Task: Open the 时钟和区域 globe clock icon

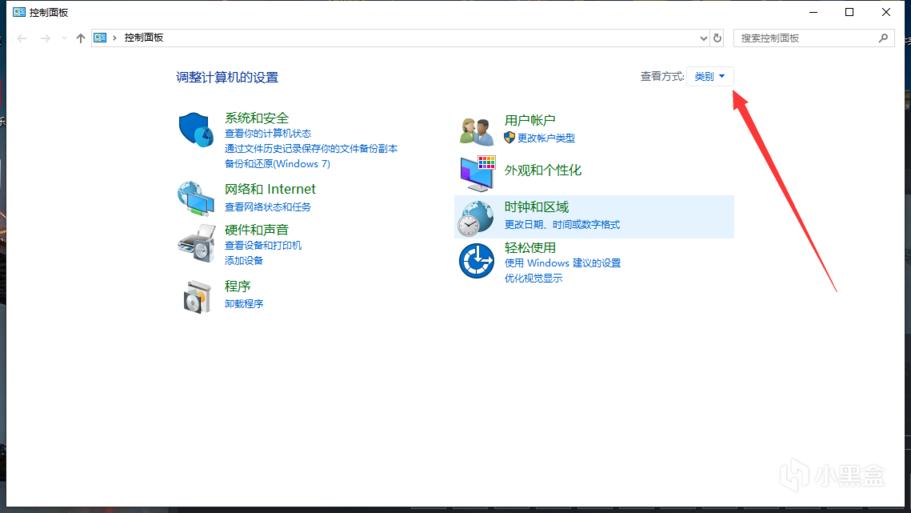Action: (476, 218)
